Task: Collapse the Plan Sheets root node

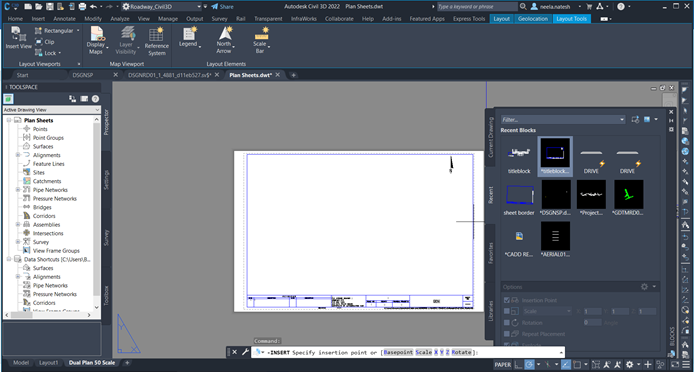Action: pos(9,120)
